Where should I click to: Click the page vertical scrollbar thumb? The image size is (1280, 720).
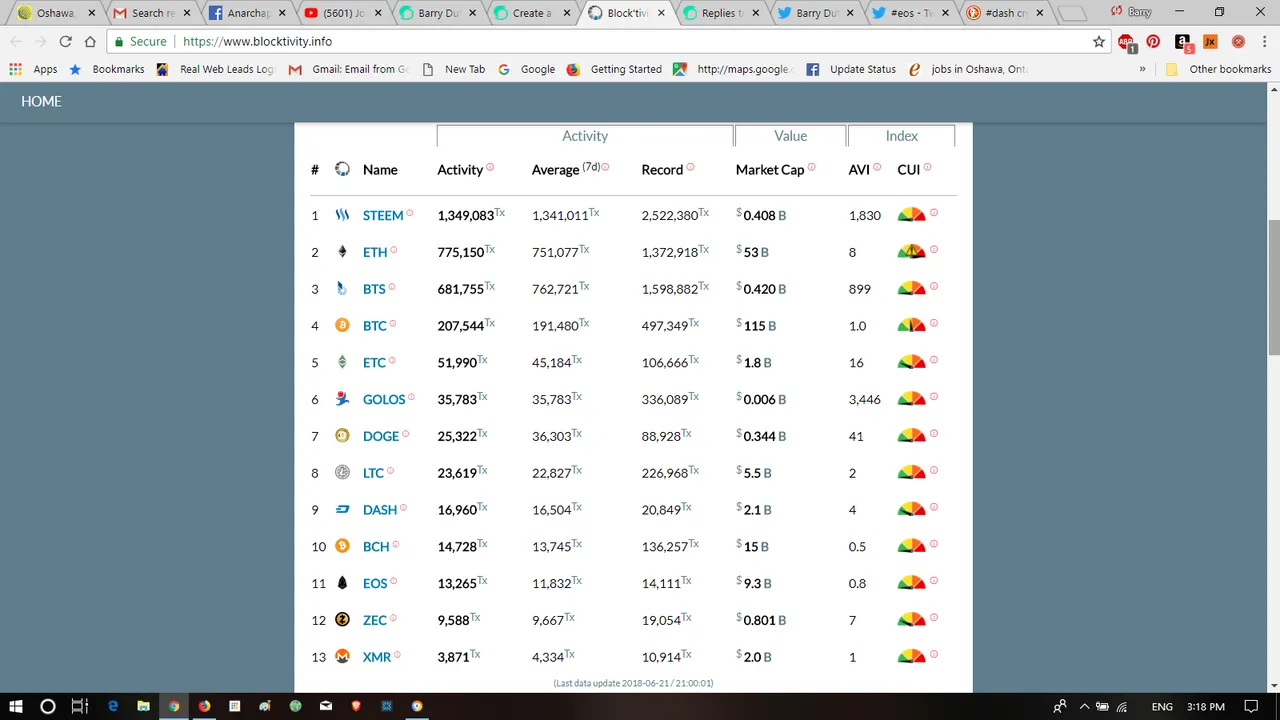[1274, 287]
